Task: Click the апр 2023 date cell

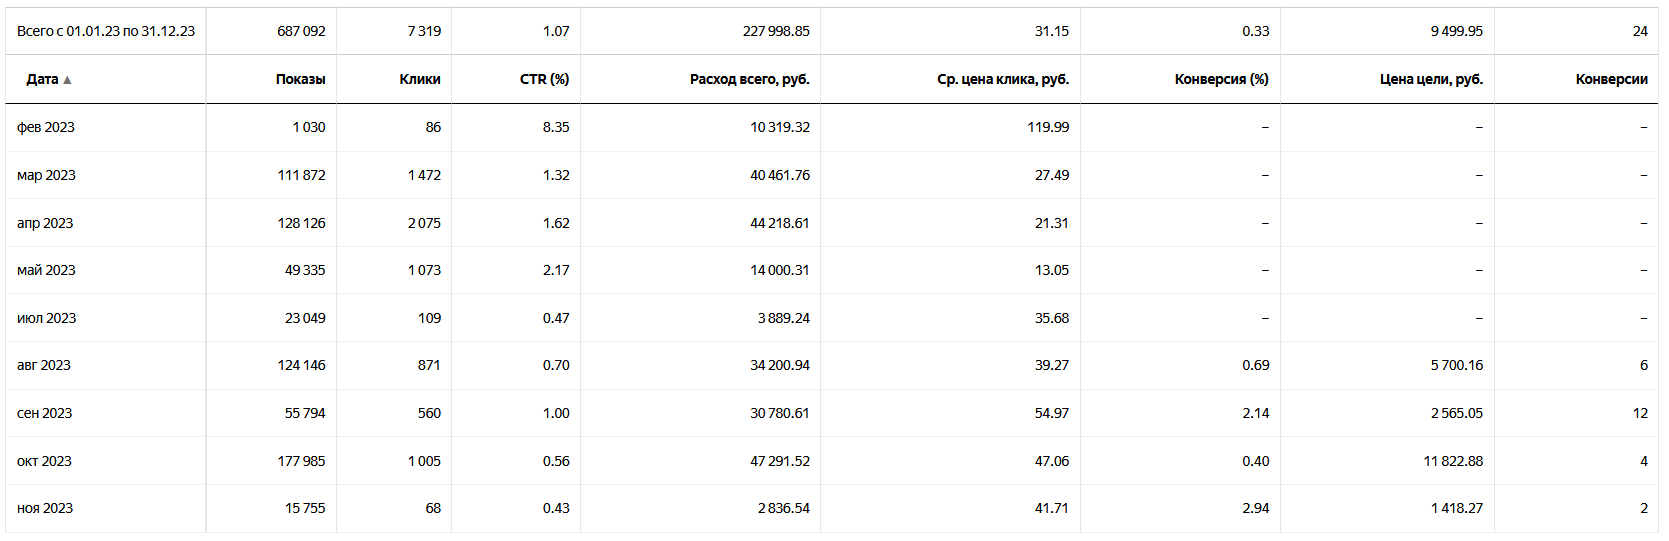Action: [45, 223]
